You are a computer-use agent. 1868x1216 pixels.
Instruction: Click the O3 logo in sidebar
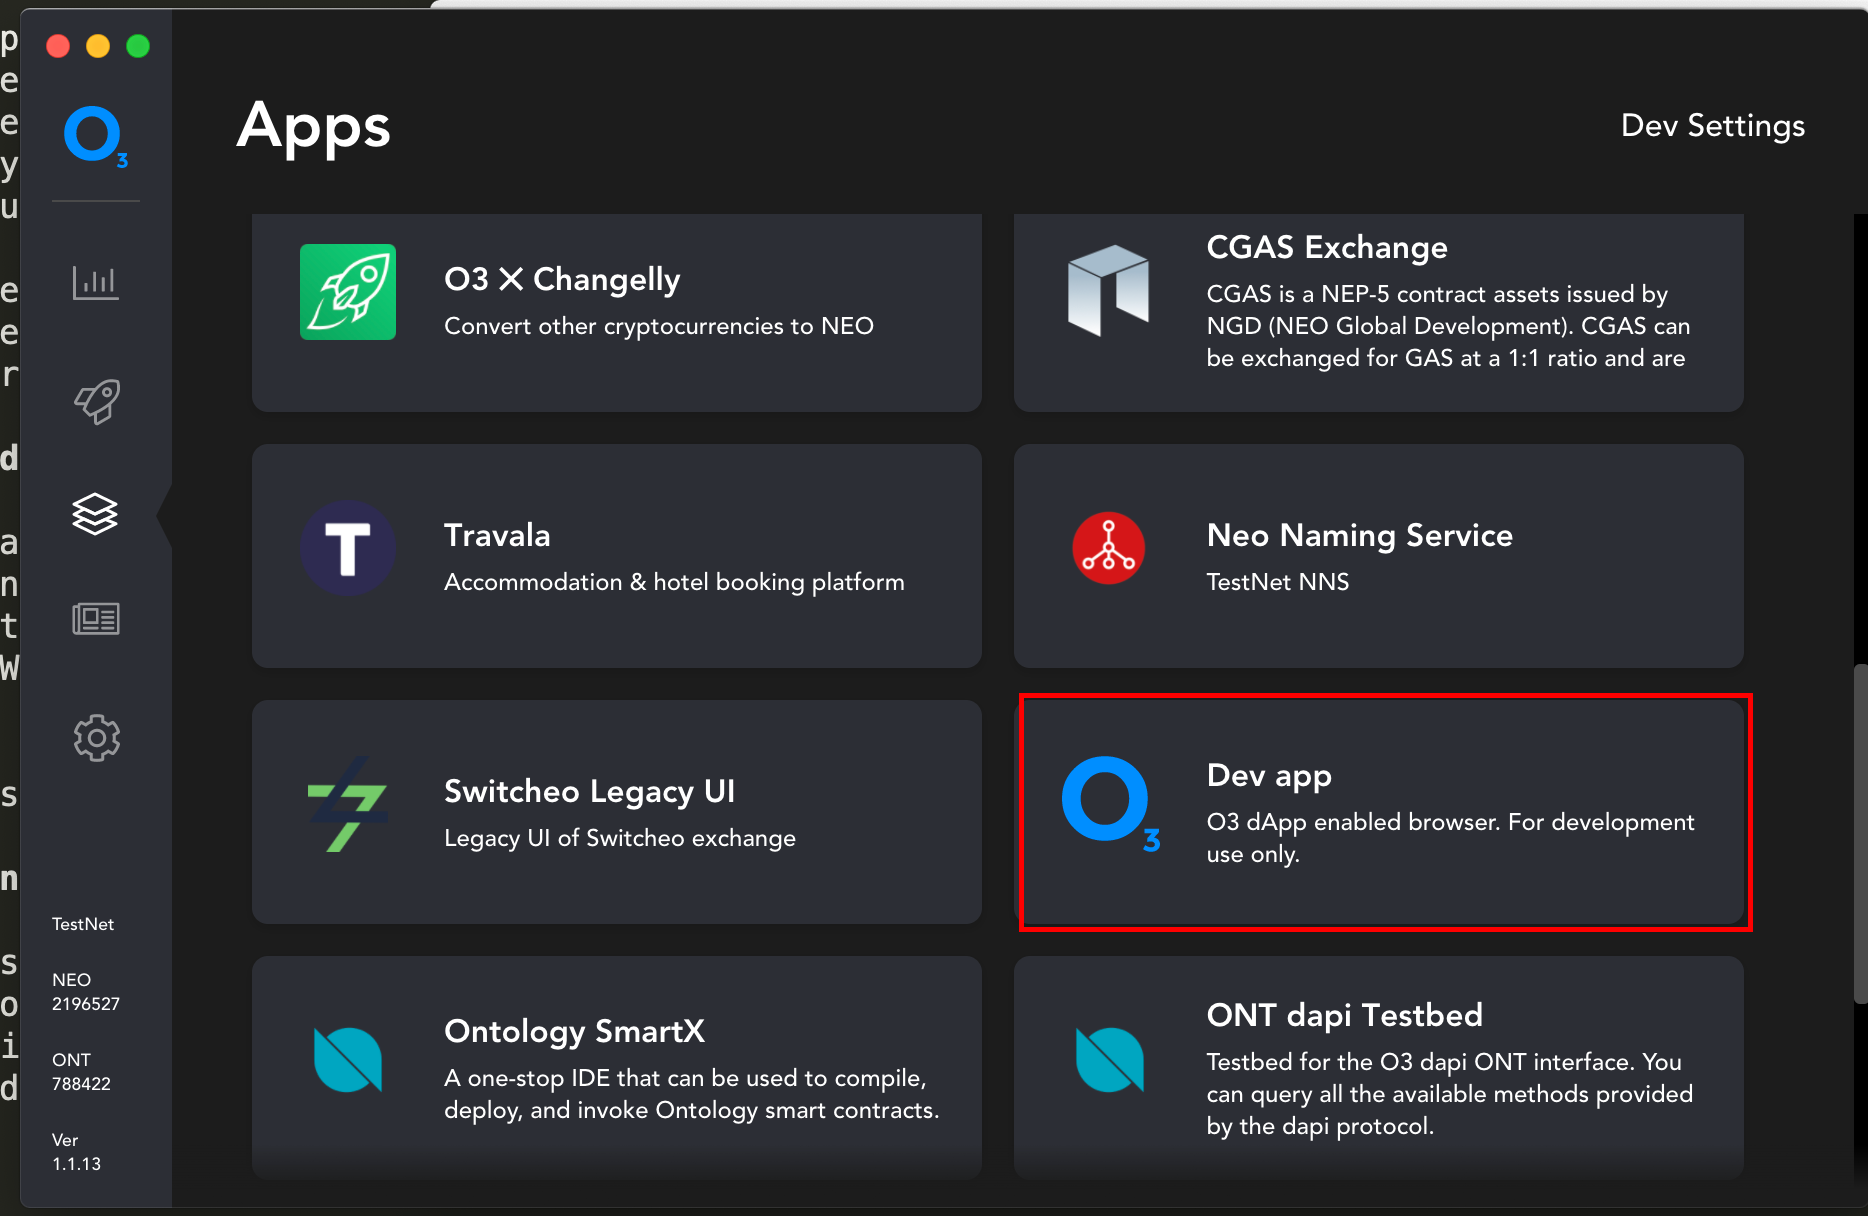(x=95, y=136)
